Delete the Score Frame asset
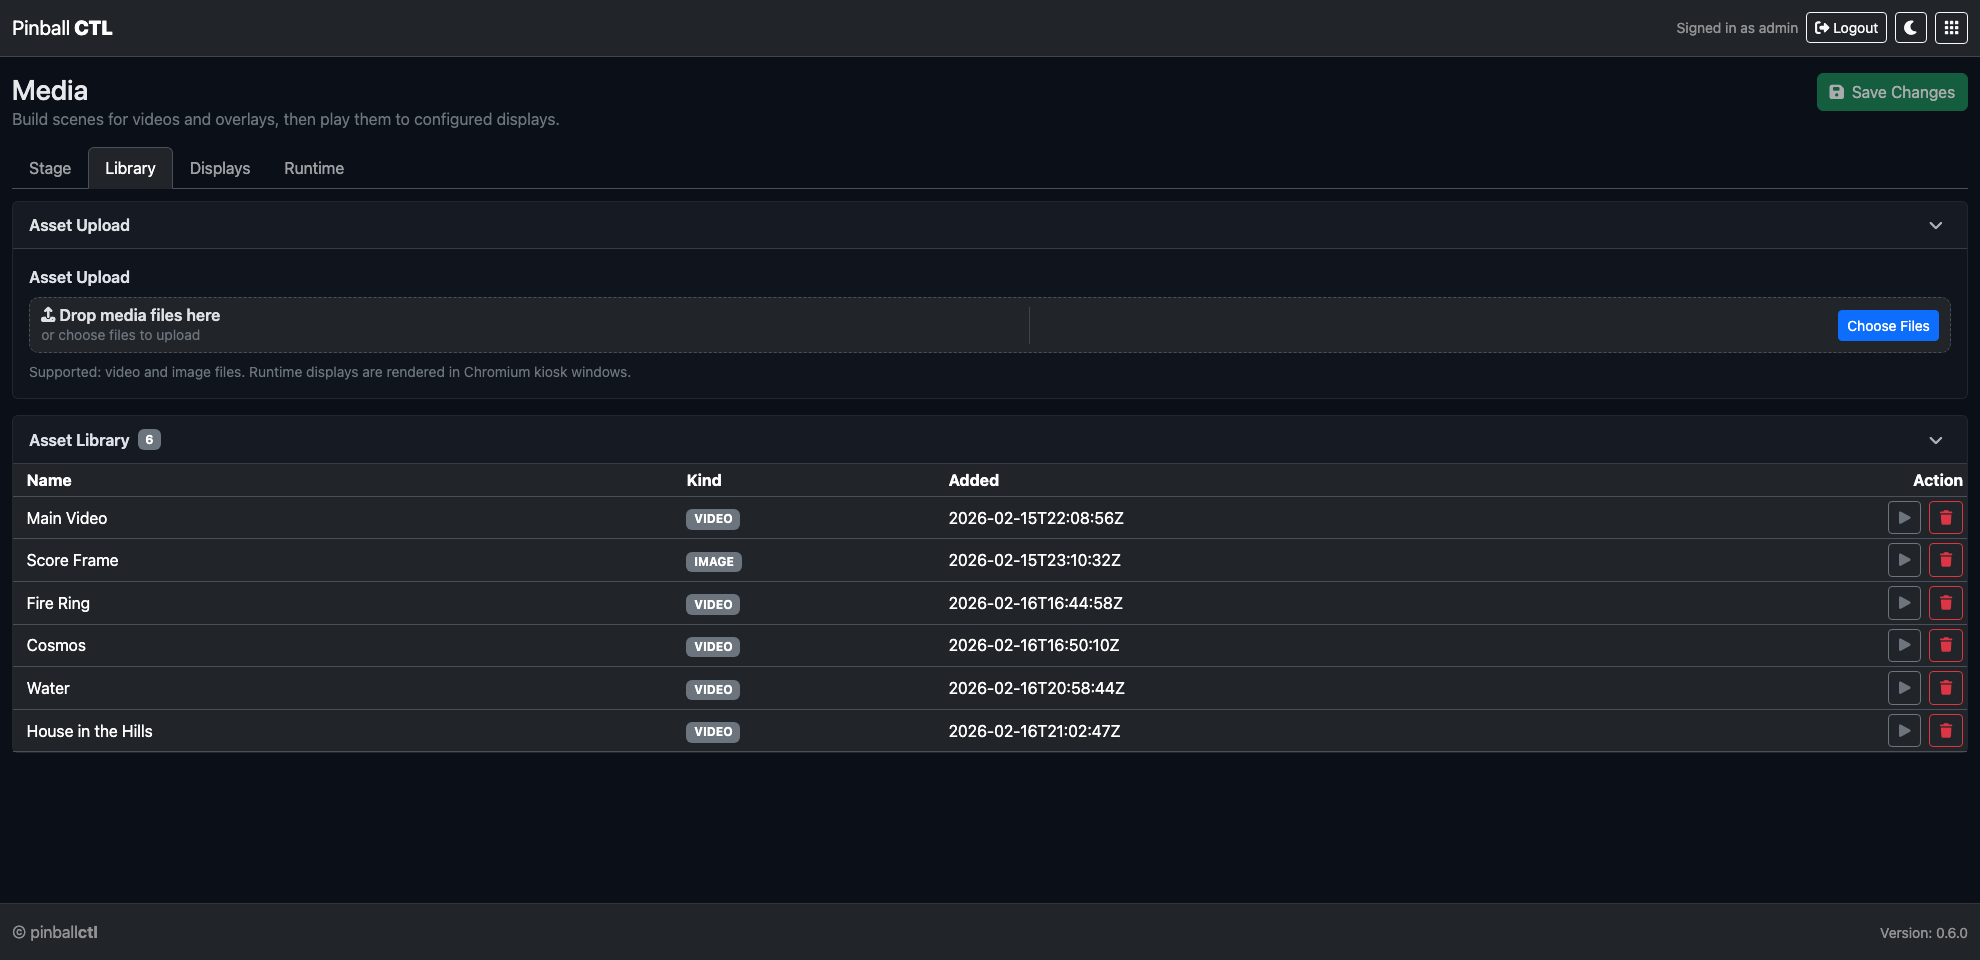This screenshot has height=960, width=1980. [x=1946, y=560]
